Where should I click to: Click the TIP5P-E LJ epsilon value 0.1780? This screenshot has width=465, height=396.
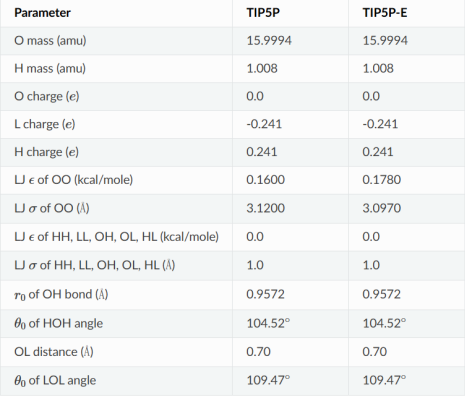click(x=382, y=180)
